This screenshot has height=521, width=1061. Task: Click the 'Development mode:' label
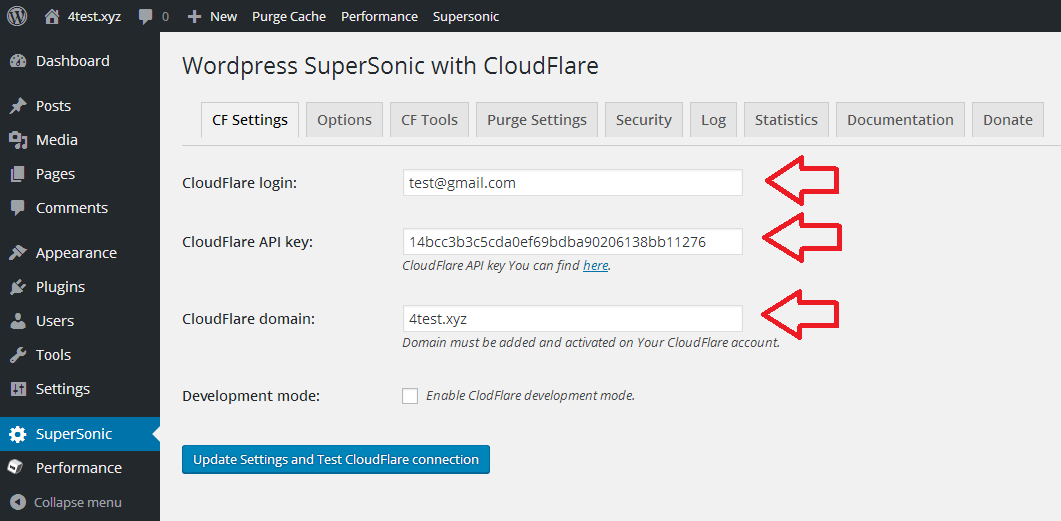coord(251,396)
